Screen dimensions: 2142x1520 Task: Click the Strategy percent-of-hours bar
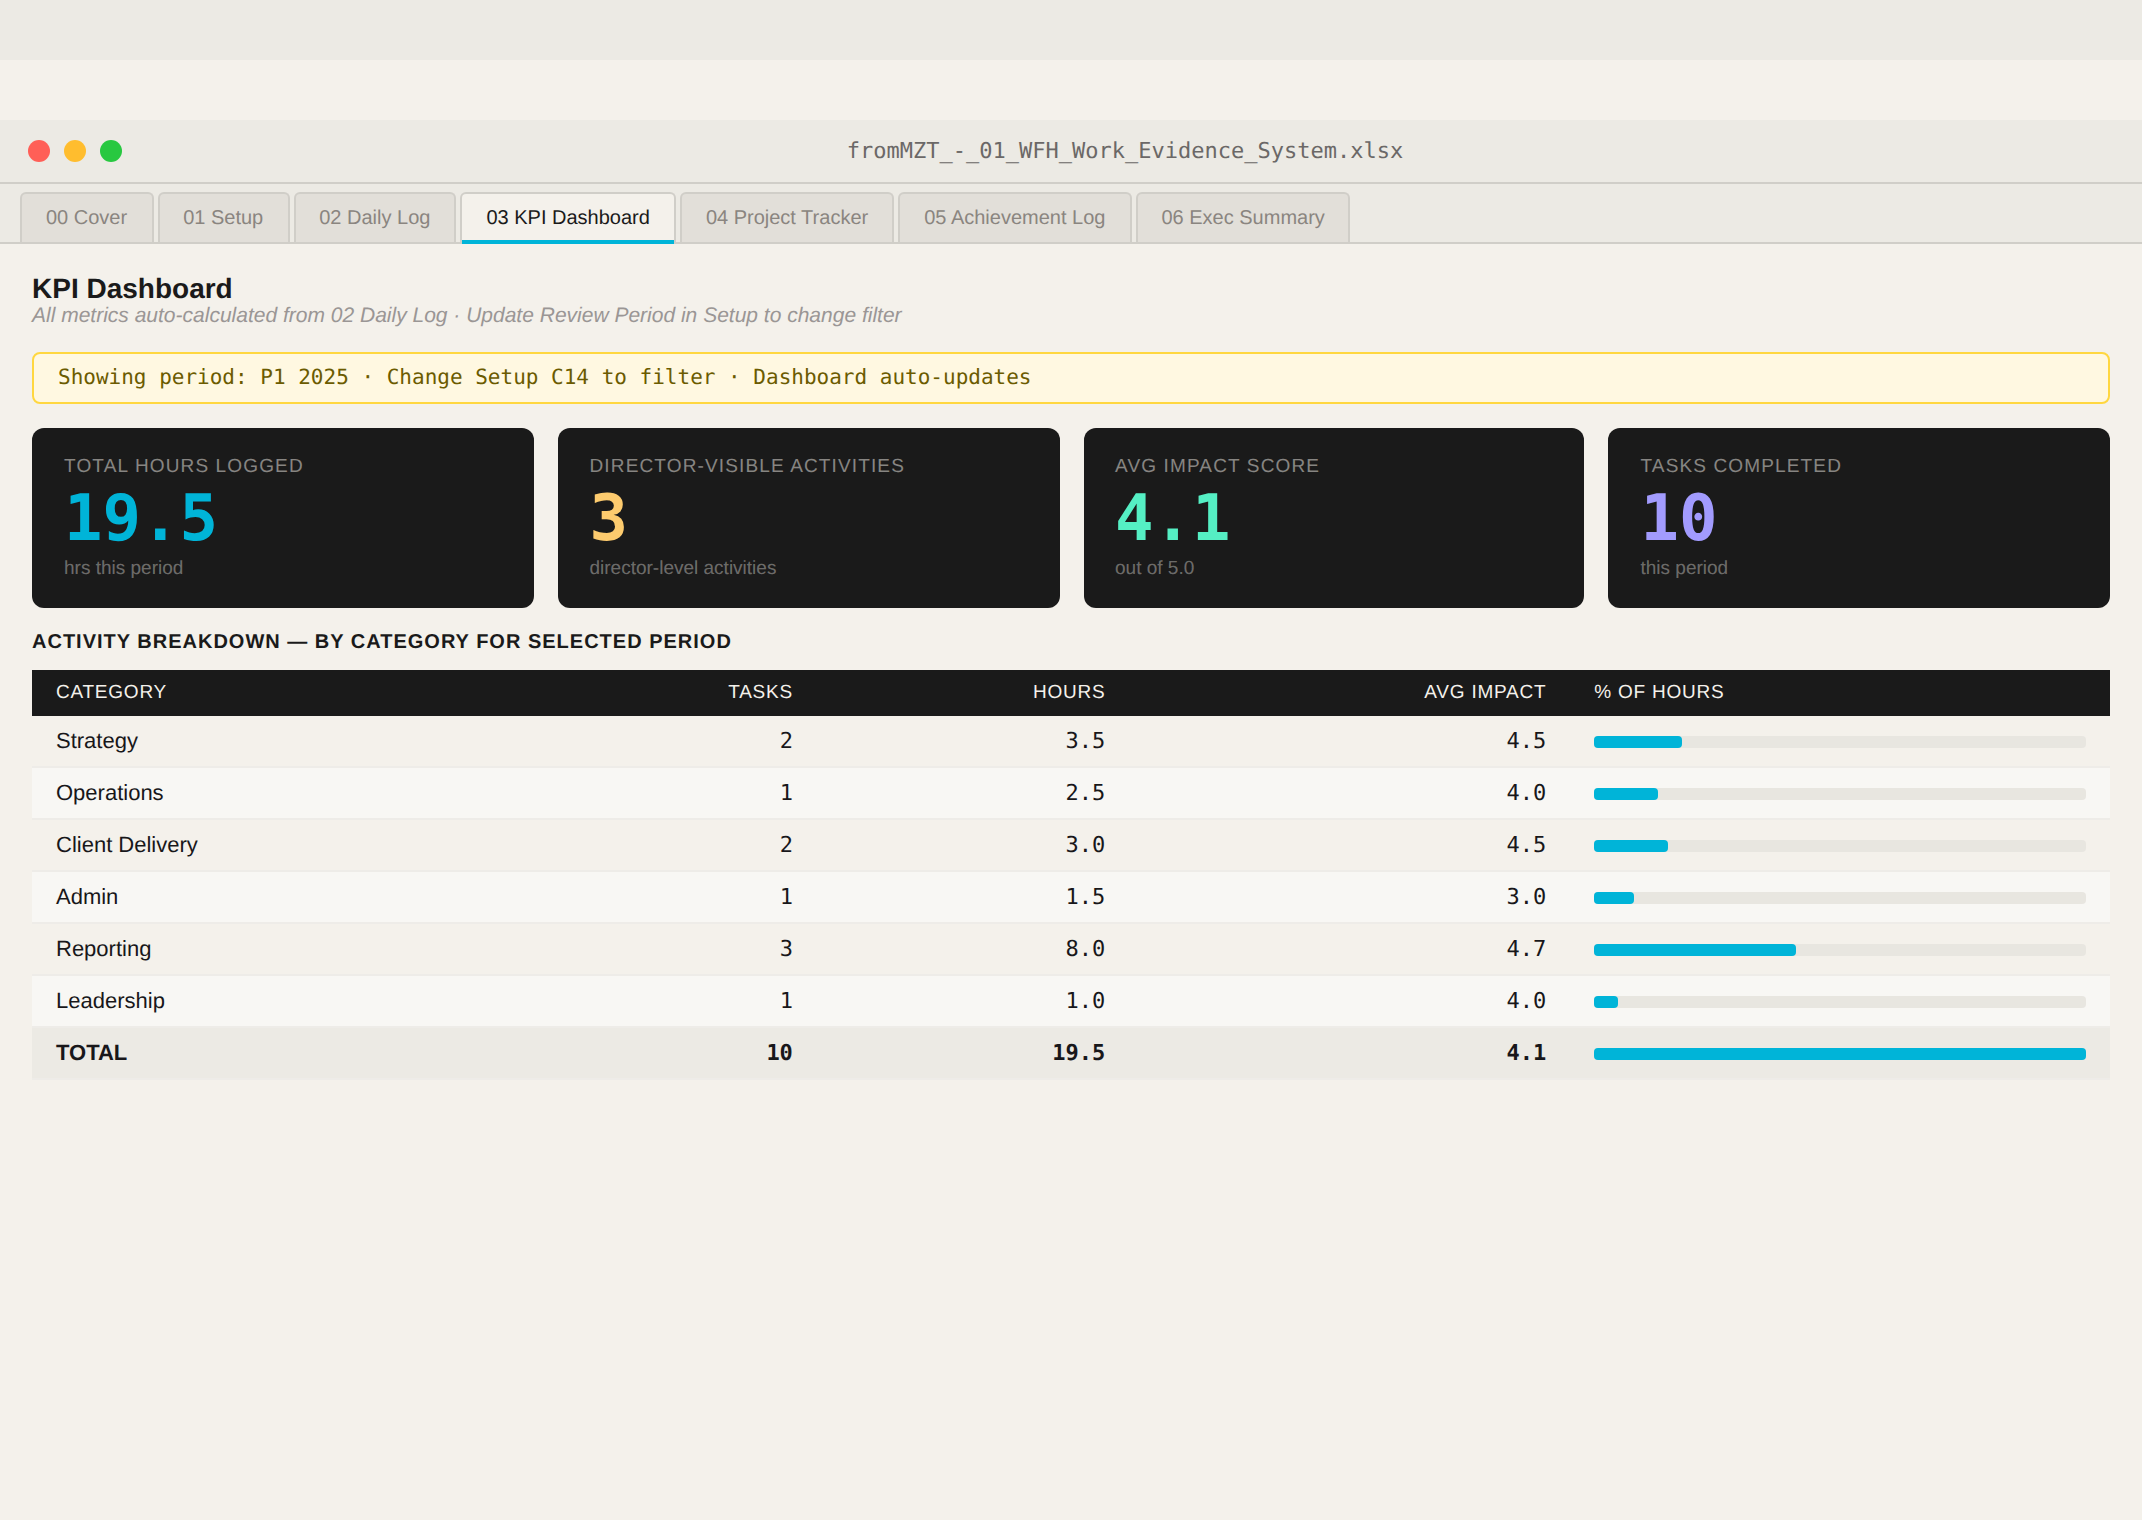click(x=1840, y=742)
